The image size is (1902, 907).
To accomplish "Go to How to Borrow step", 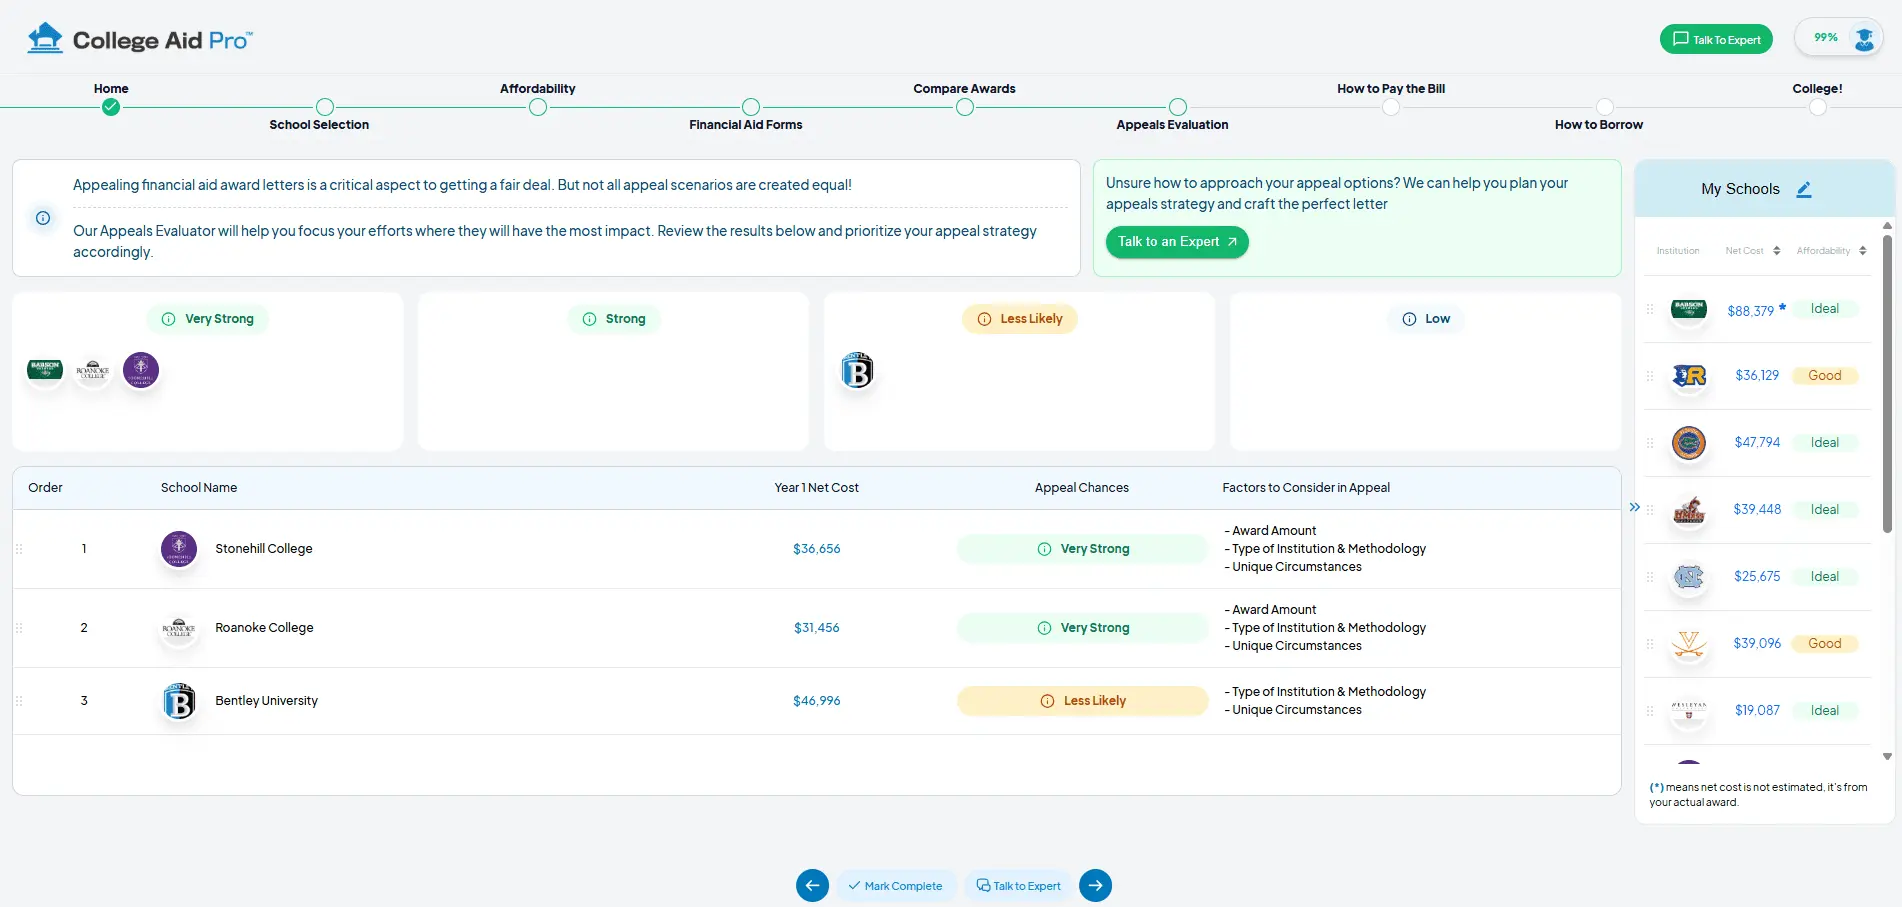I will 1605,107.
